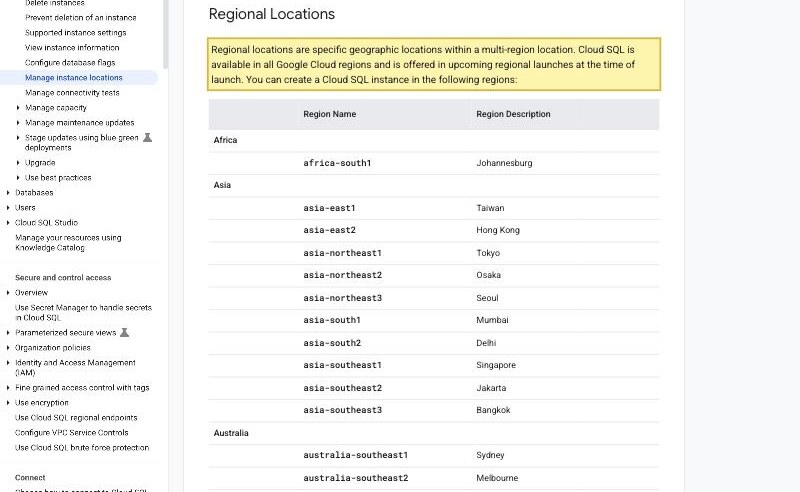
Task: Click the Johannesburg description cell
Action: [504, 163]
